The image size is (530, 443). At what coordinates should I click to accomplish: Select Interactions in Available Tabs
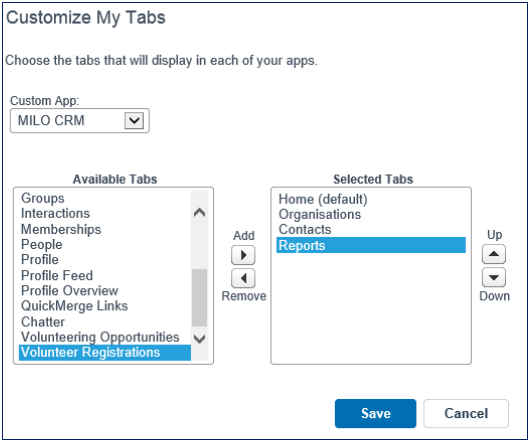tap(55, 214)
